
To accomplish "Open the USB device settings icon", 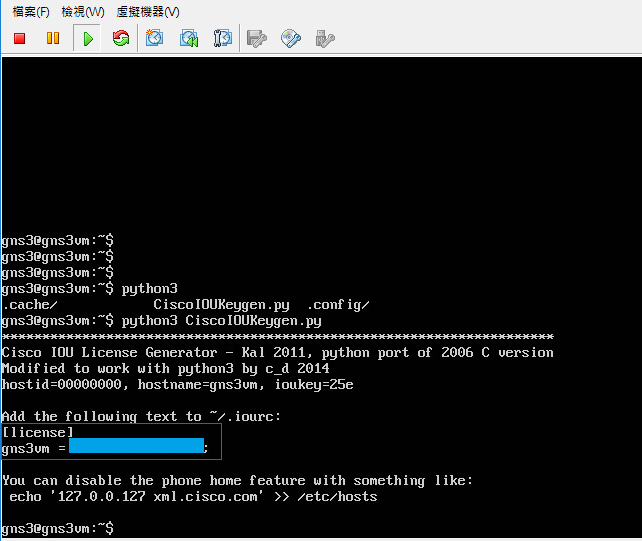I will click(325, 39).
